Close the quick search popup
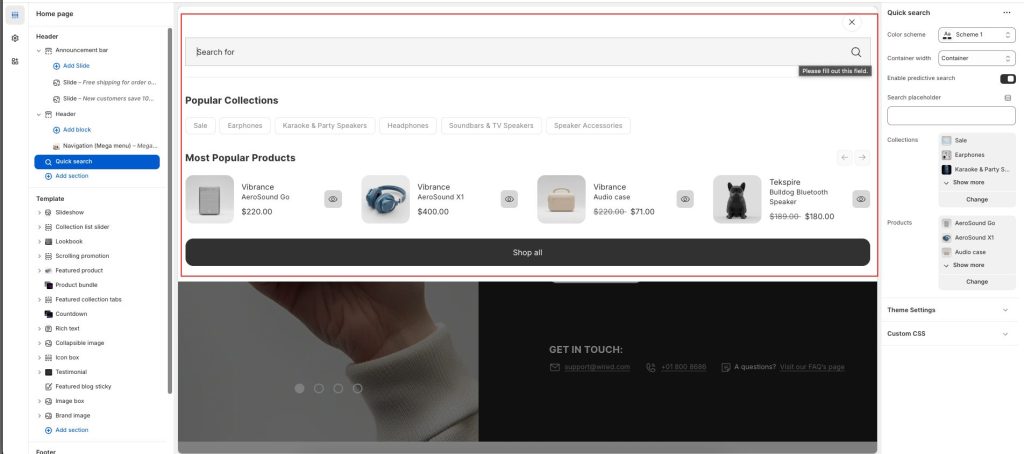1024x454 pixels. [x=852, y=21]
